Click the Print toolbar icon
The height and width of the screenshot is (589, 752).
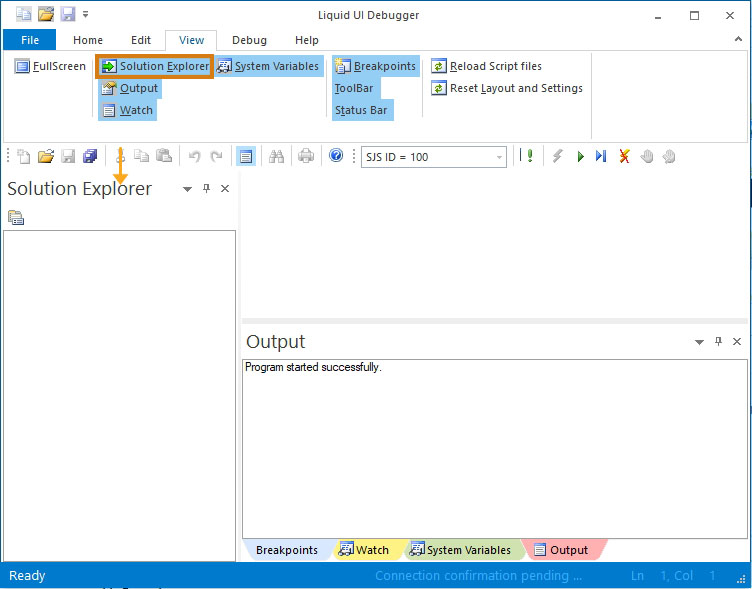tap(306, 156)
